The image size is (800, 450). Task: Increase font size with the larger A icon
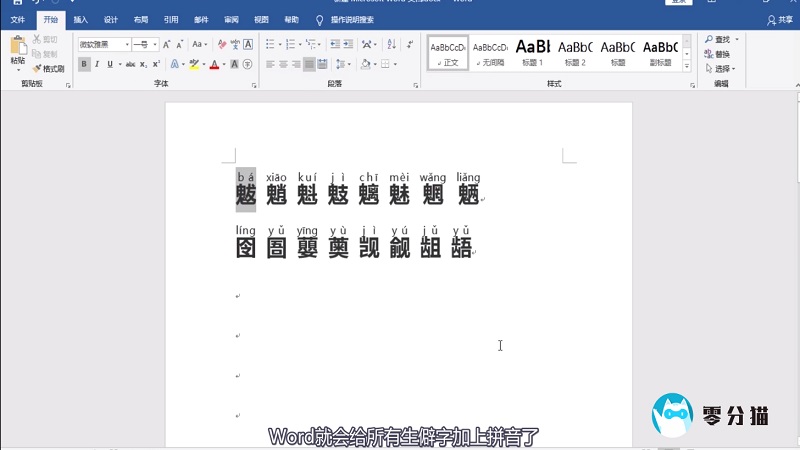[166, 44]
